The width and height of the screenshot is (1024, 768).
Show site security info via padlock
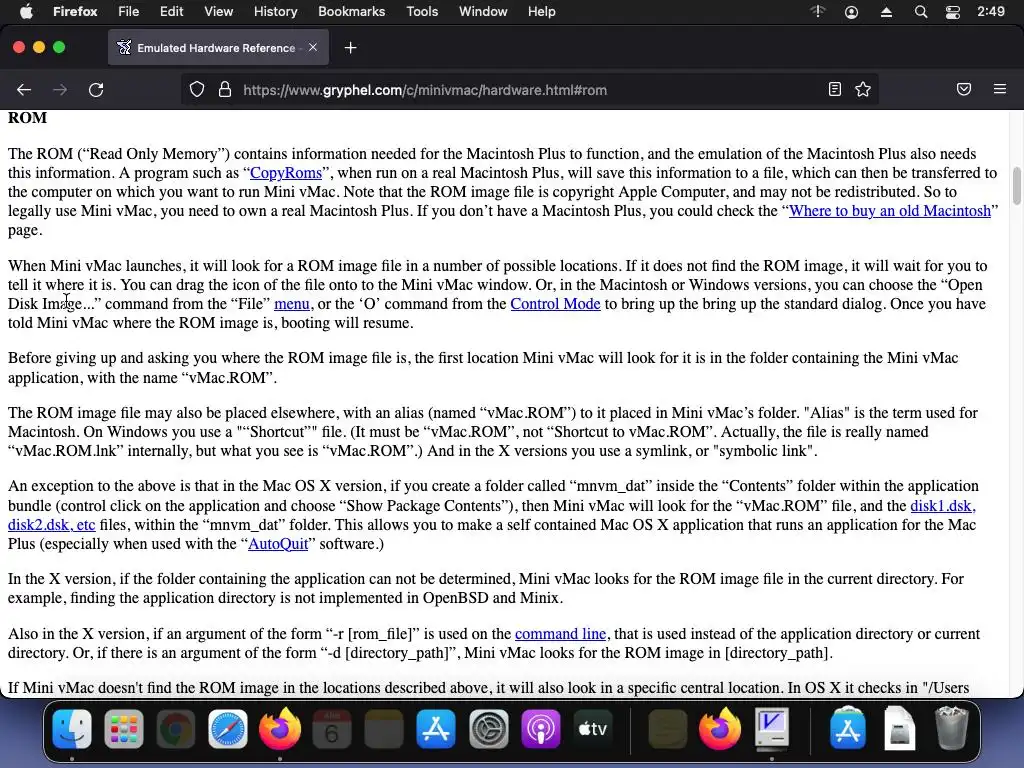tap(225, 89)
